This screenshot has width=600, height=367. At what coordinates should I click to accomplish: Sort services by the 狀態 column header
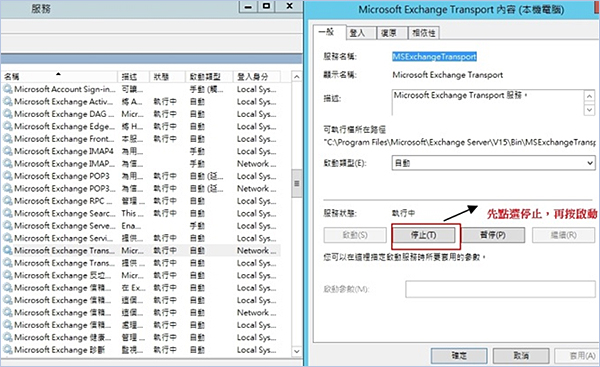click(167, 77)
